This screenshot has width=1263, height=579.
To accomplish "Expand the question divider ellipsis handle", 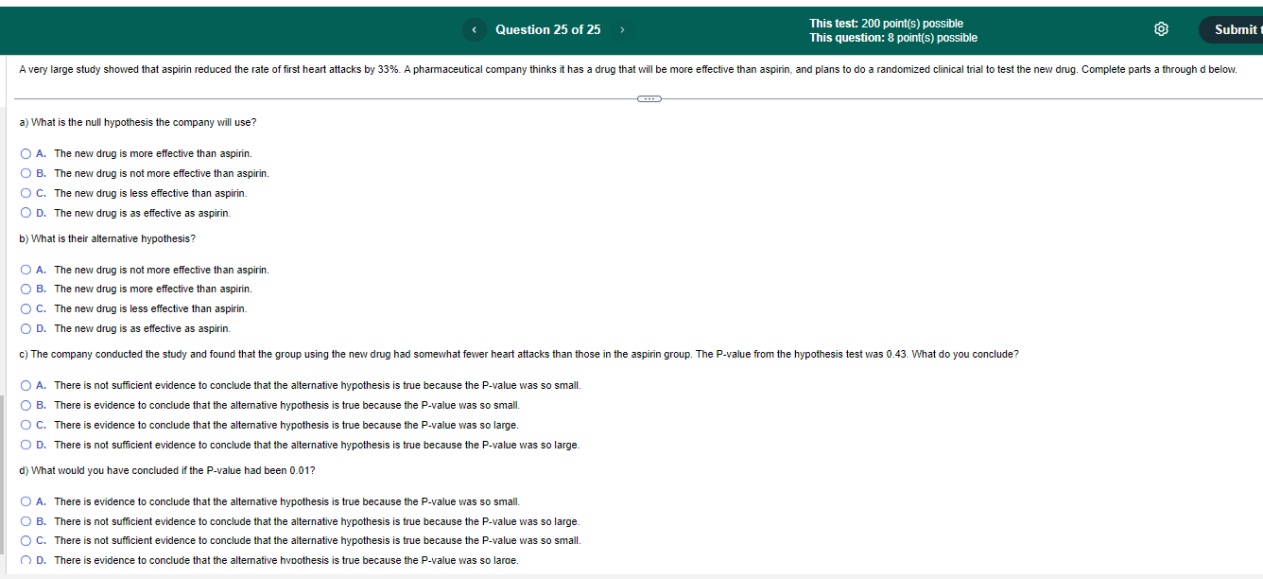I will pyautogui.click(x=648, y=98).
